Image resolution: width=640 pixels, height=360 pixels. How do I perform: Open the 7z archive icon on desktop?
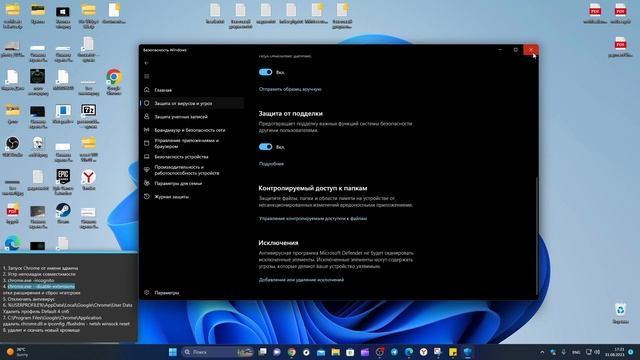coord(89,116)
